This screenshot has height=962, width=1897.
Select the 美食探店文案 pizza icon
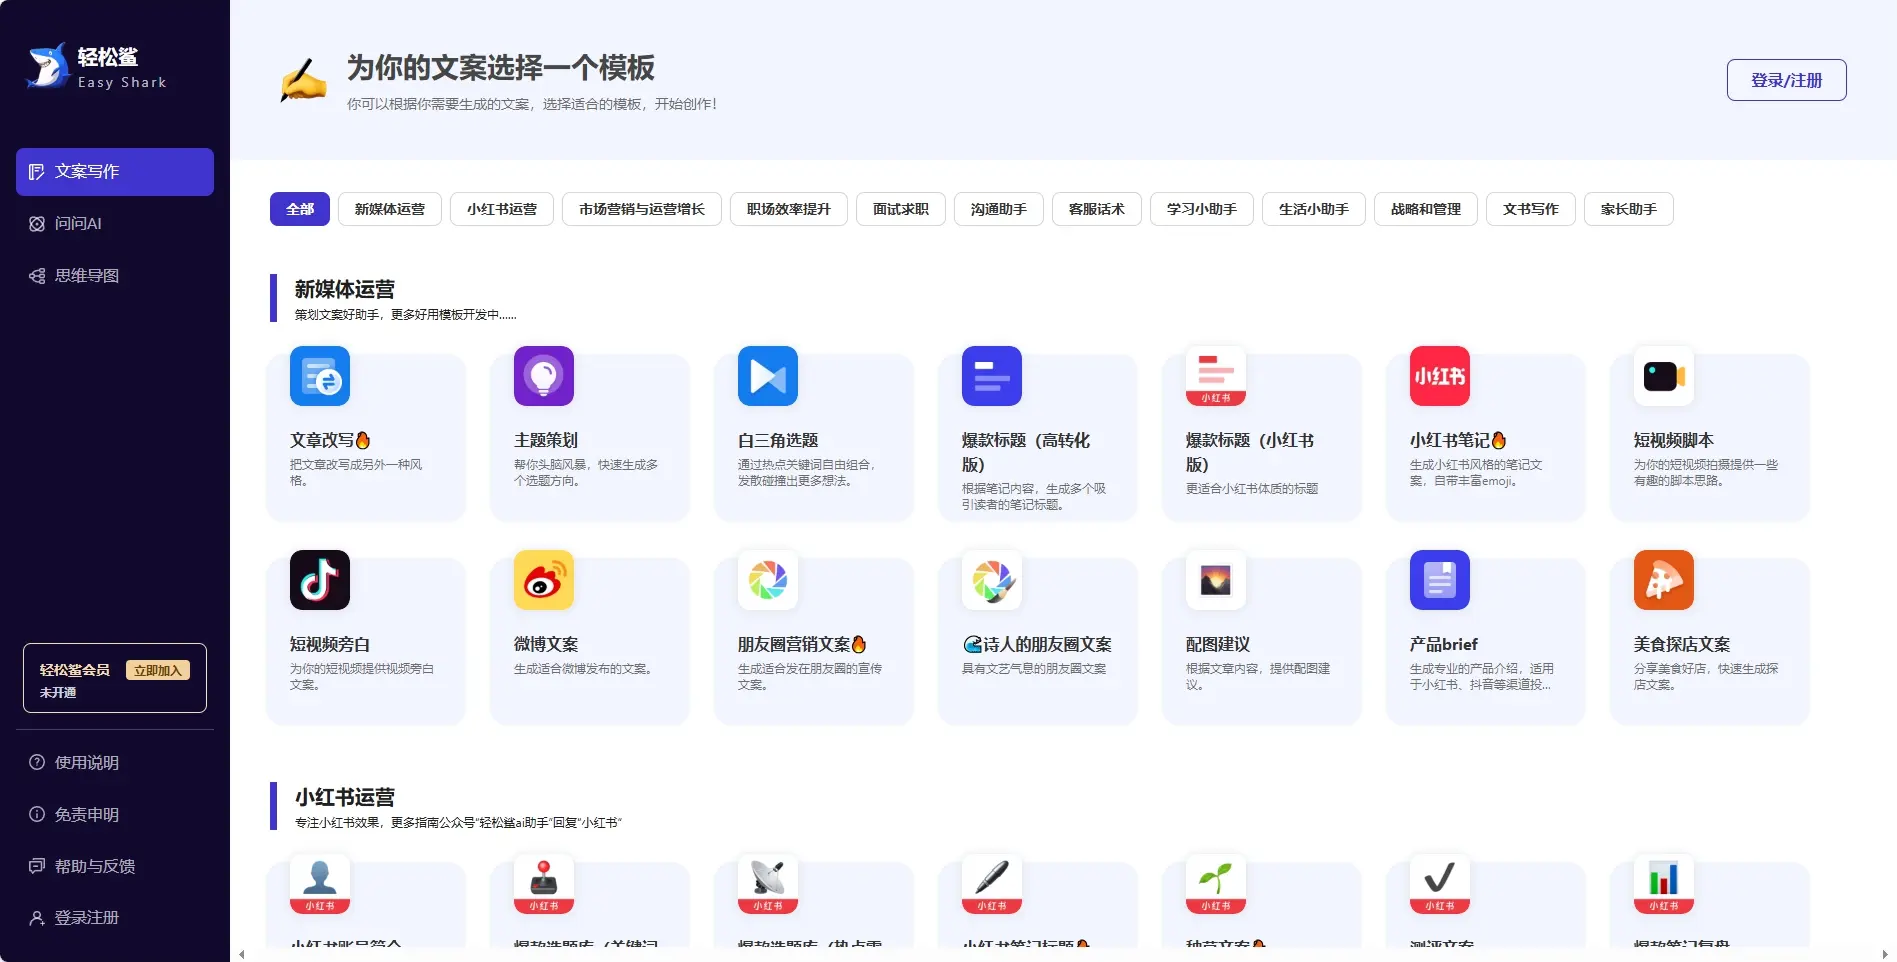pos(1664,580)
